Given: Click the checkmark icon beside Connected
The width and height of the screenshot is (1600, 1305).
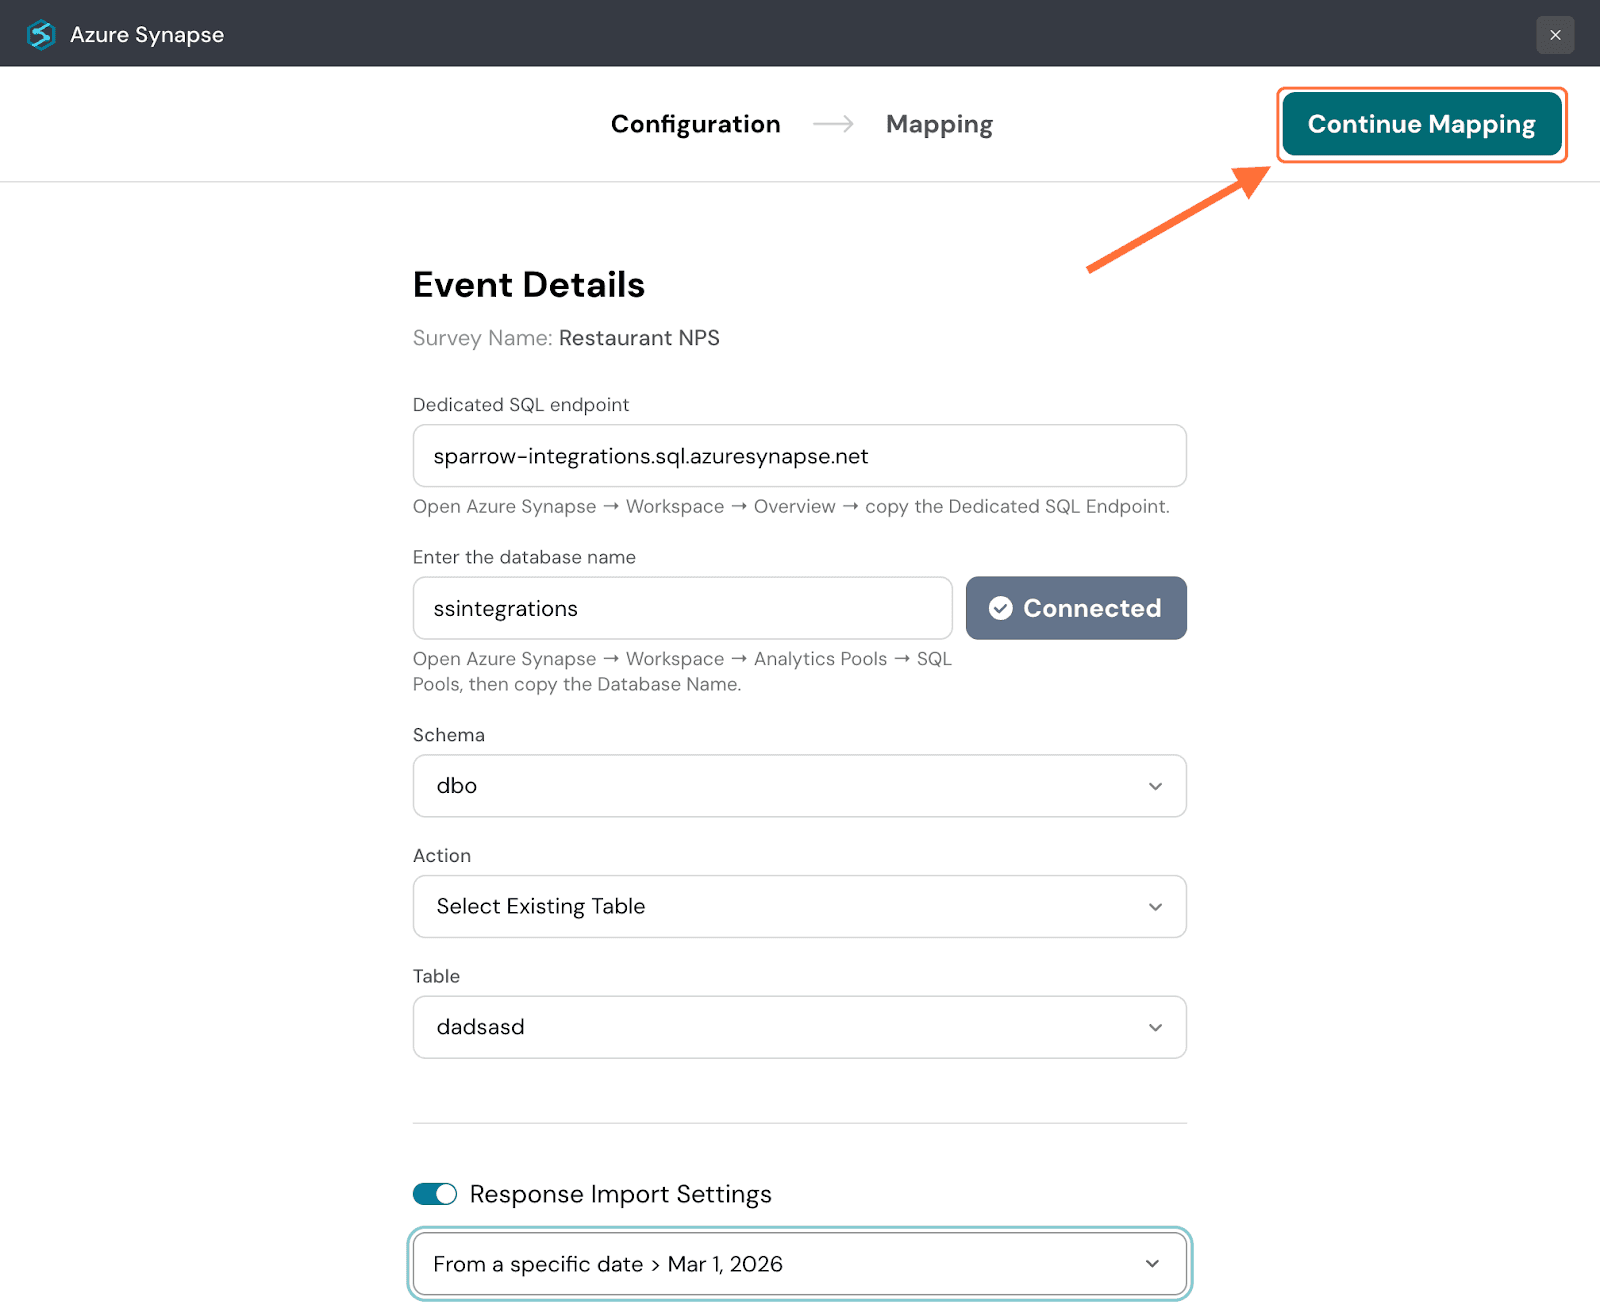Looking at the screenshot, I should [1000, 608].
